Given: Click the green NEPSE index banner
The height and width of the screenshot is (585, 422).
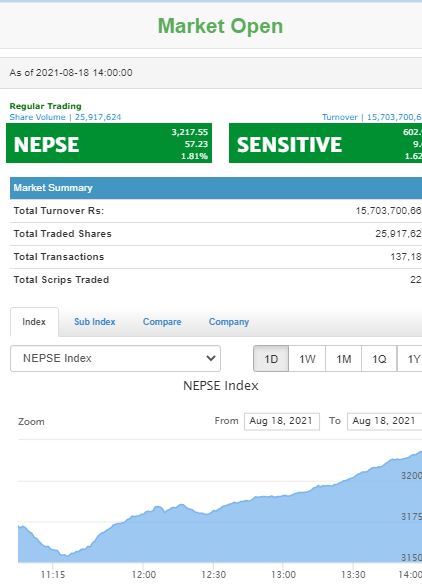Looking at the screenshot, I should click(x=109, y=143).
